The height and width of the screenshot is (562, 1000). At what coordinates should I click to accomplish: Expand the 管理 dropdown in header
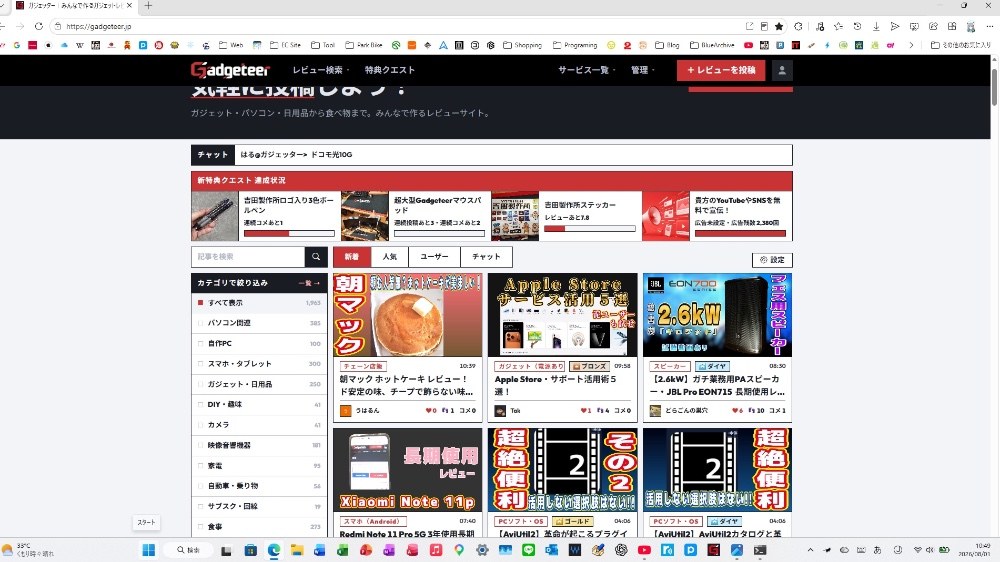(x=642, y=70)
